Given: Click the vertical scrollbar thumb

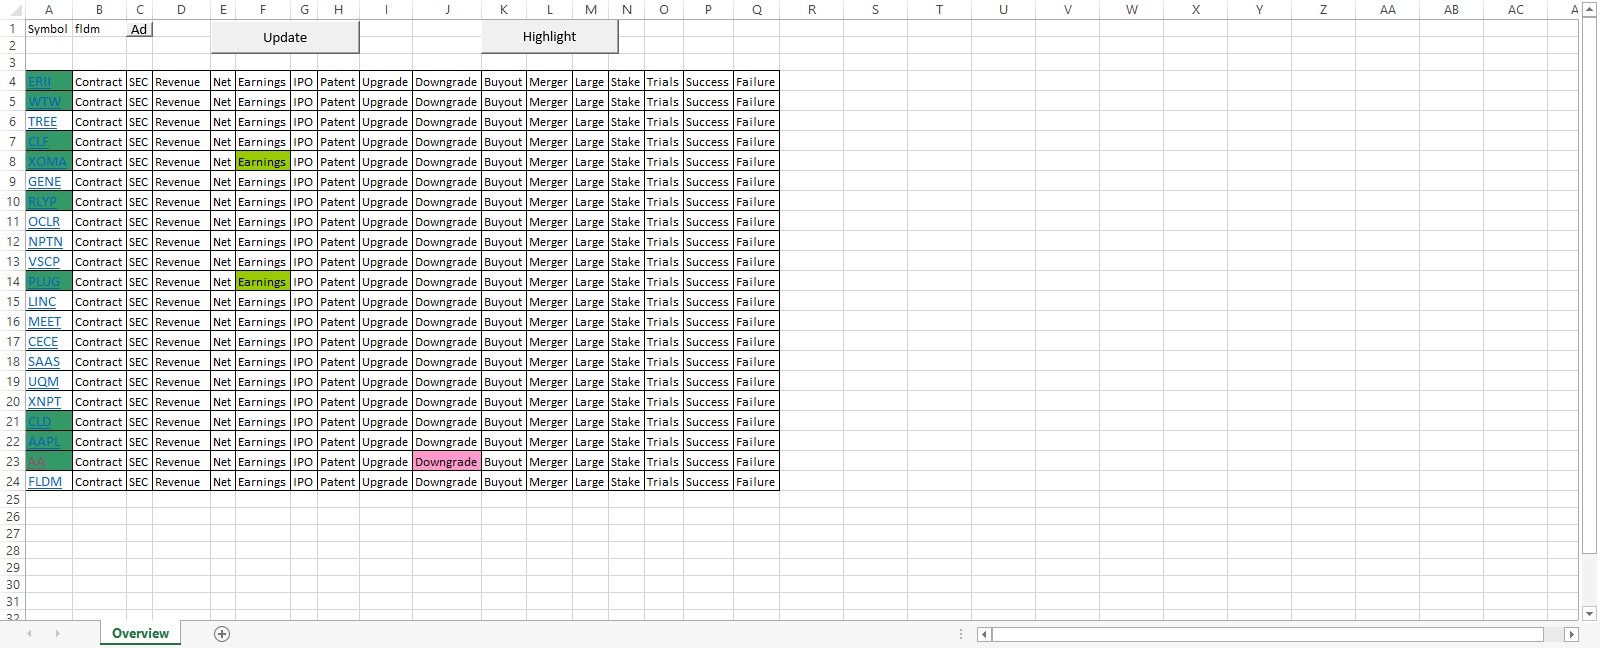Looking at the screenshot, I should pos(1589,285).
